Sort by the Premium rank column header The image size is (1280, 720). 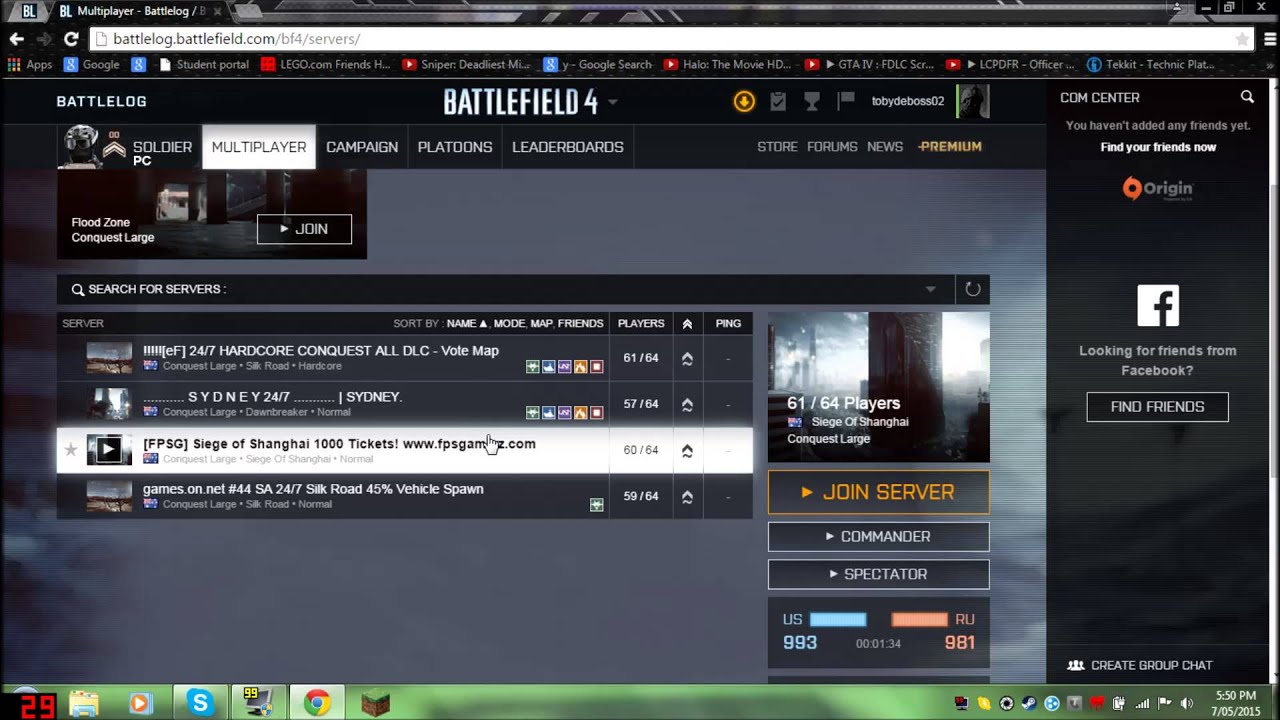687,323
